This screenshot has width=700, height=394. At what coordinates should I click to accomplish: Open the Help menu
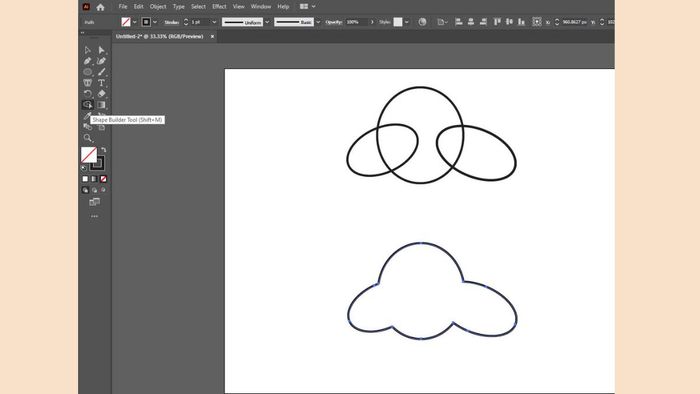click(x=283, y=7)
